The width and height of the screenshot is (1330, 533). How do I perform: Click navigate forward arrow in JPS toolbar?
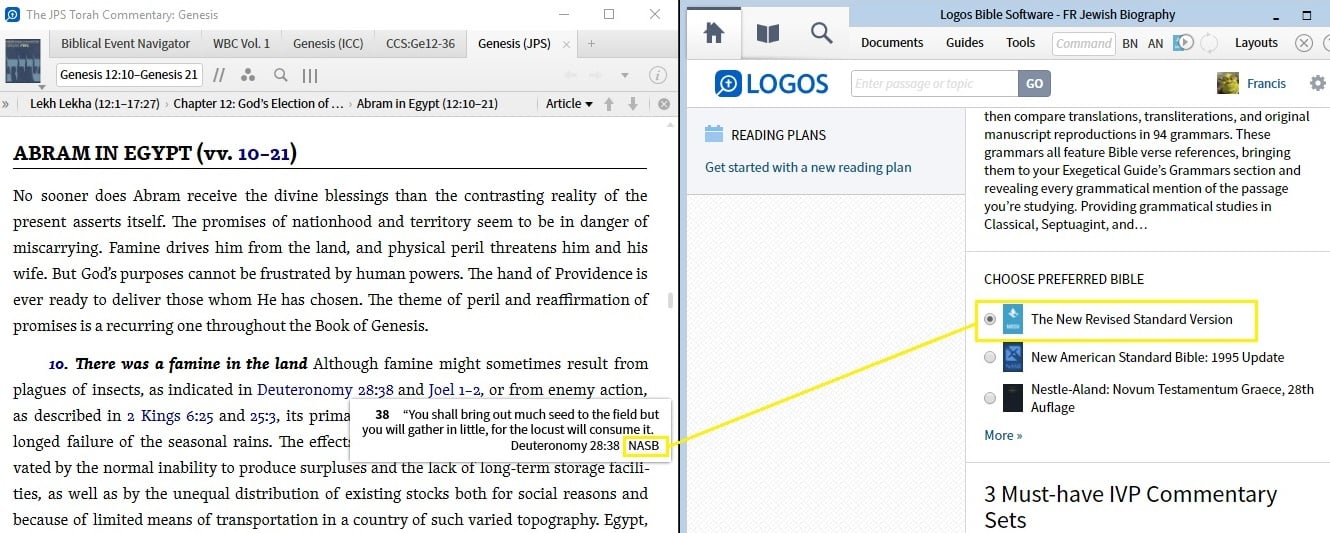click(598, 75)
